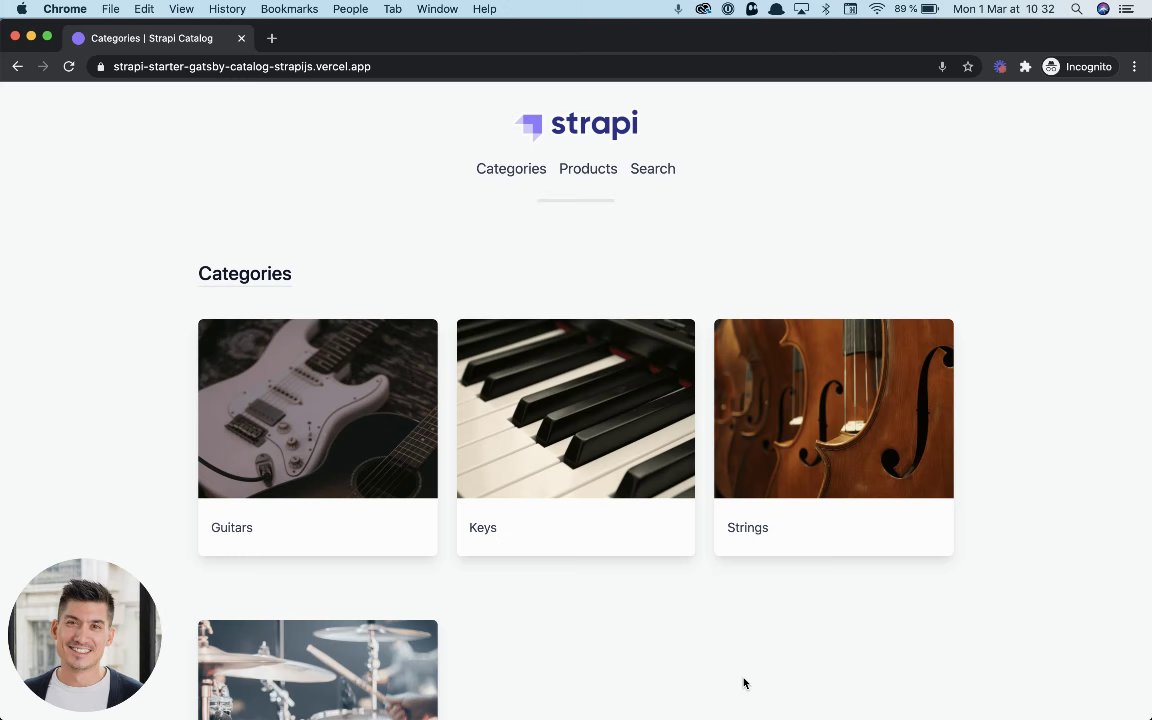Click the Strapi logo

tap(576, 125)
